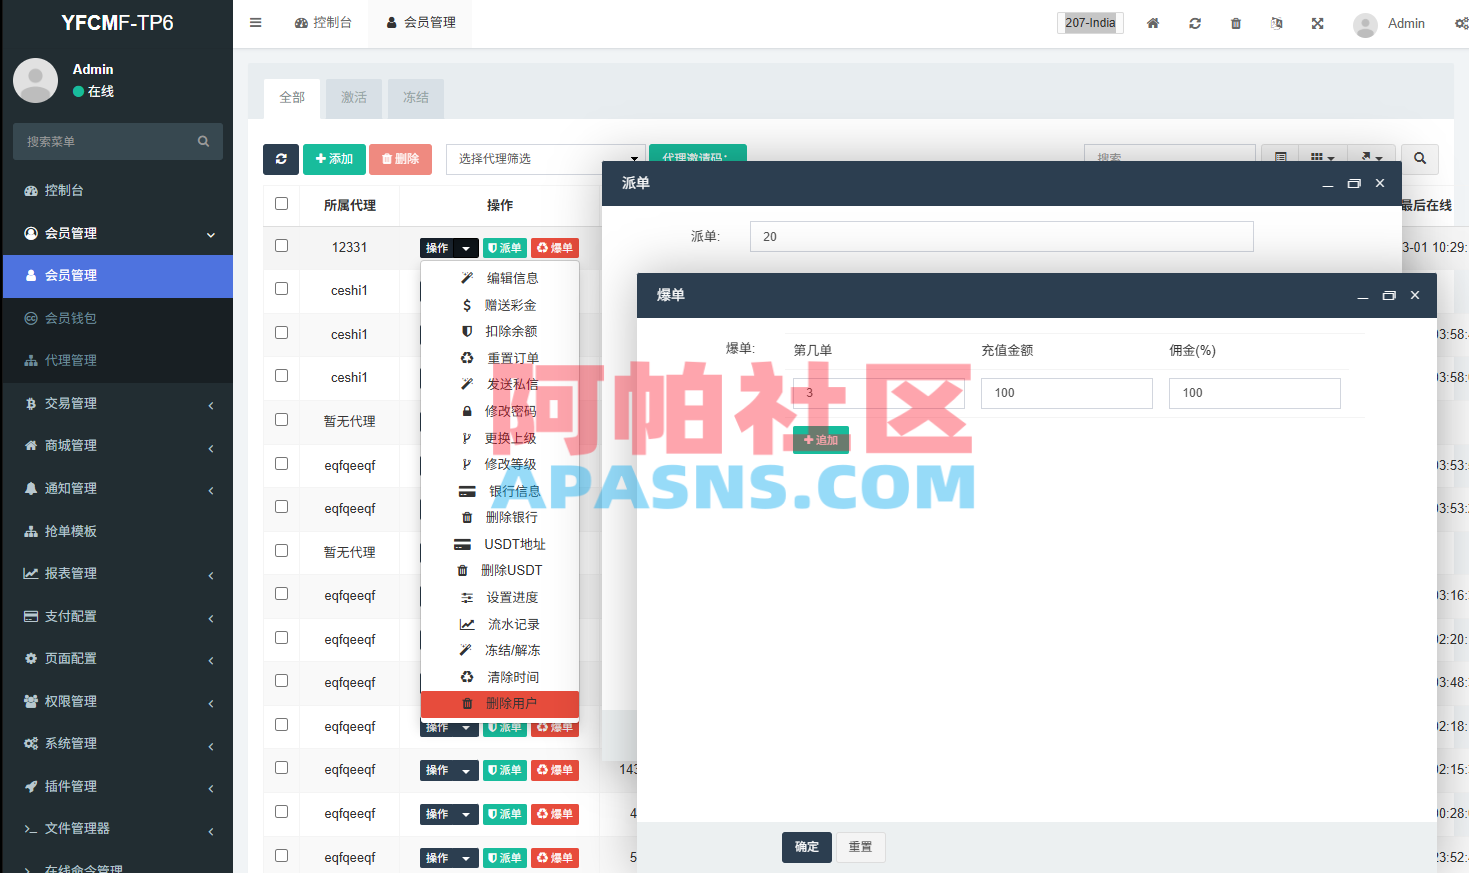Toggle the select-all checkbox in table header

[281, 204]
